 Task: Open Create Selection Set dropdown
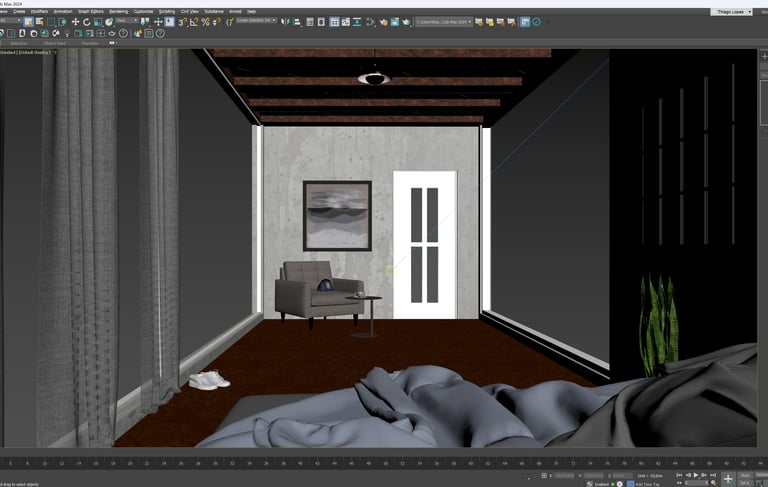(x=256, y=20)
